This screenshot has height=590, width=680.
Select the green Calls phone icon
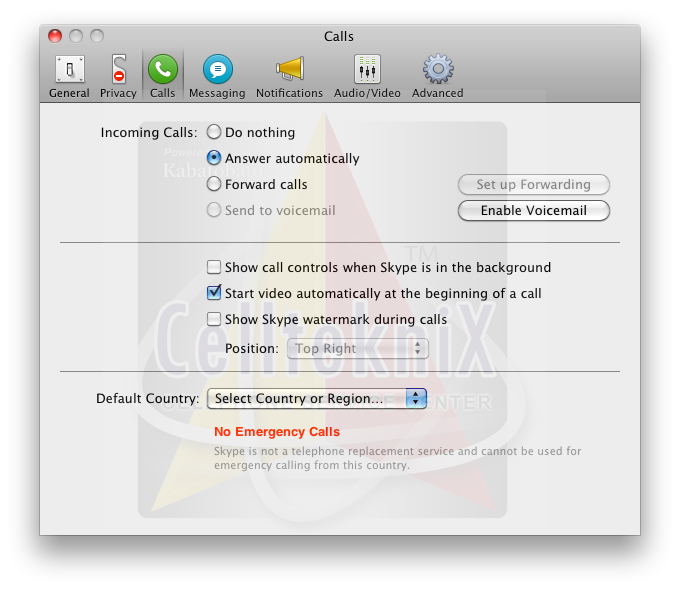coord(163,69)
